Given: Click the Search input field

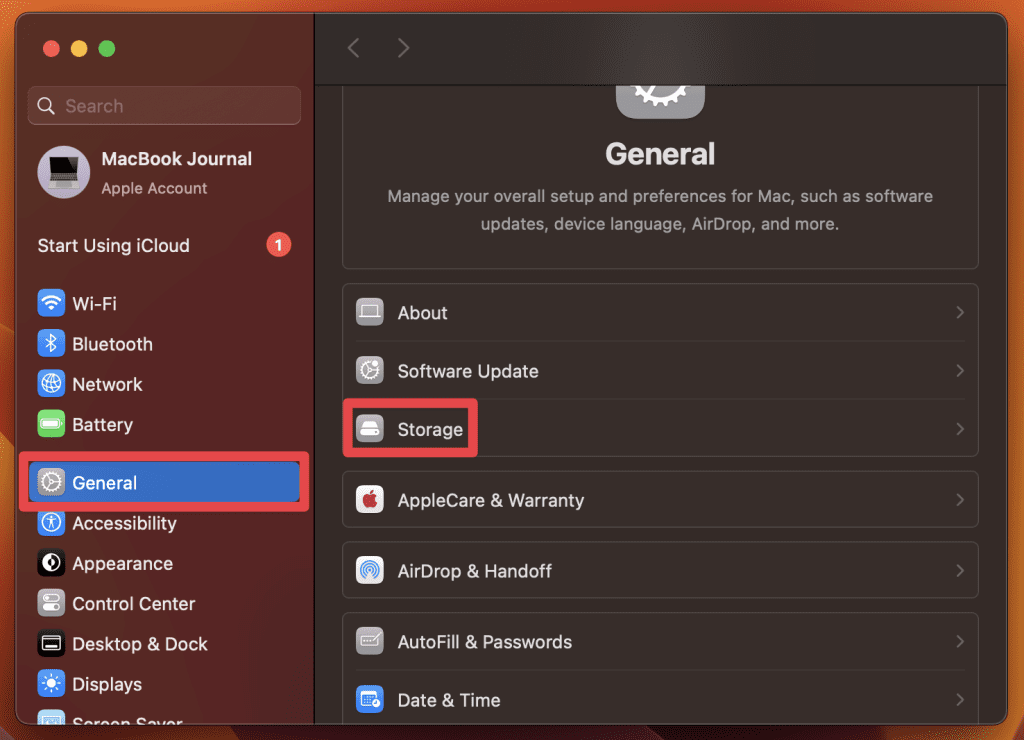Looking at the screenshot, I should 164,106.
